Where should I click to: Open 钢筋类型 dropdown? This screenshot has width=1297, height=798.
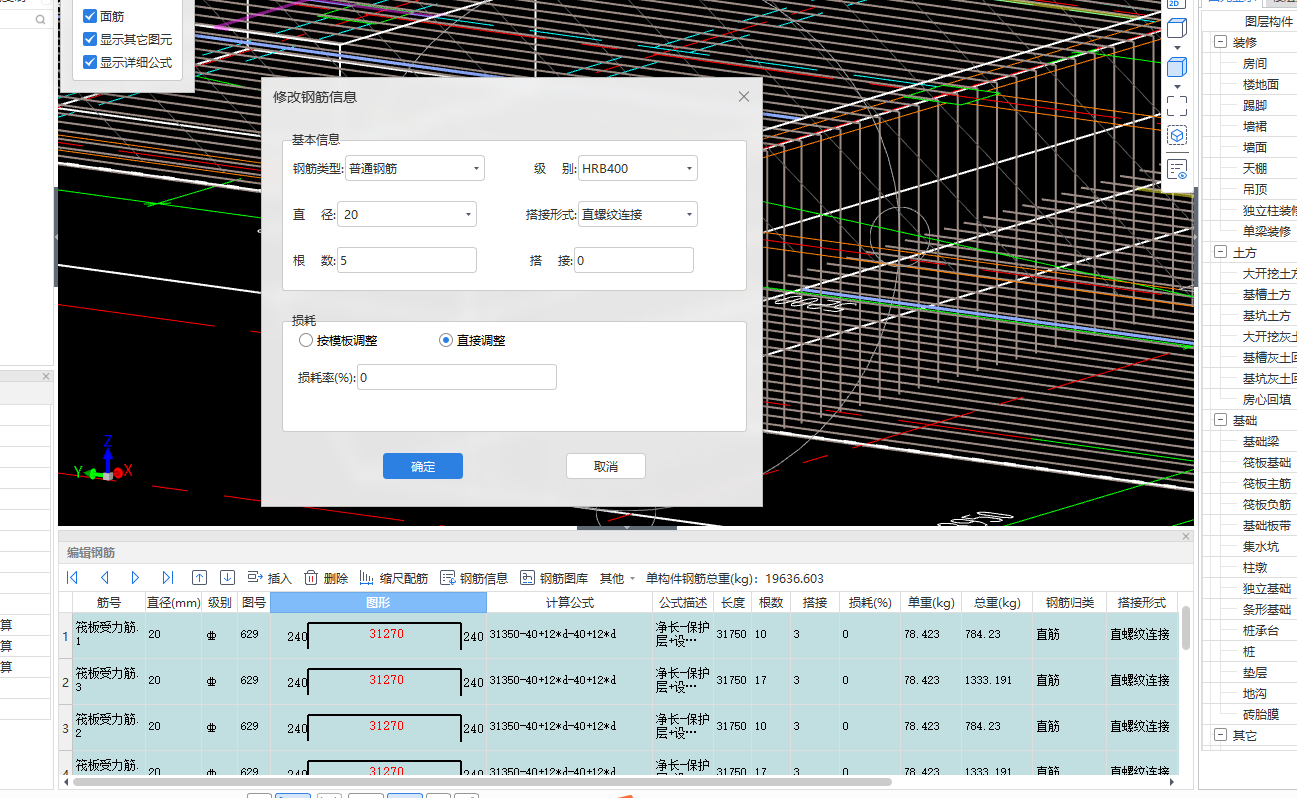click(x=415, y=168)
